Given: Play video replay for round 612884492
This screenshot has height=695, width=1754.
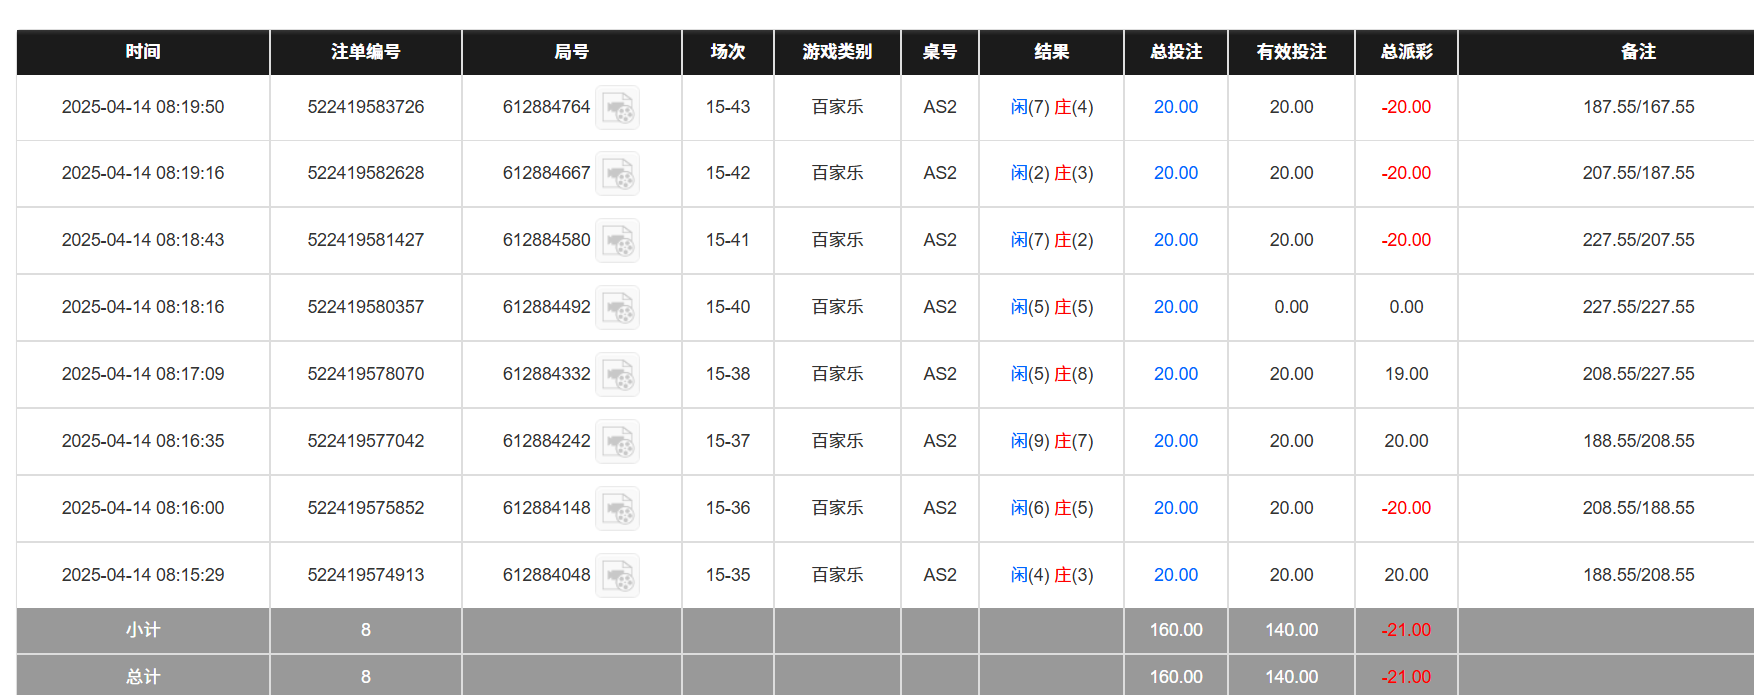Looking at the screenshot, I should [x=617, y=308].
